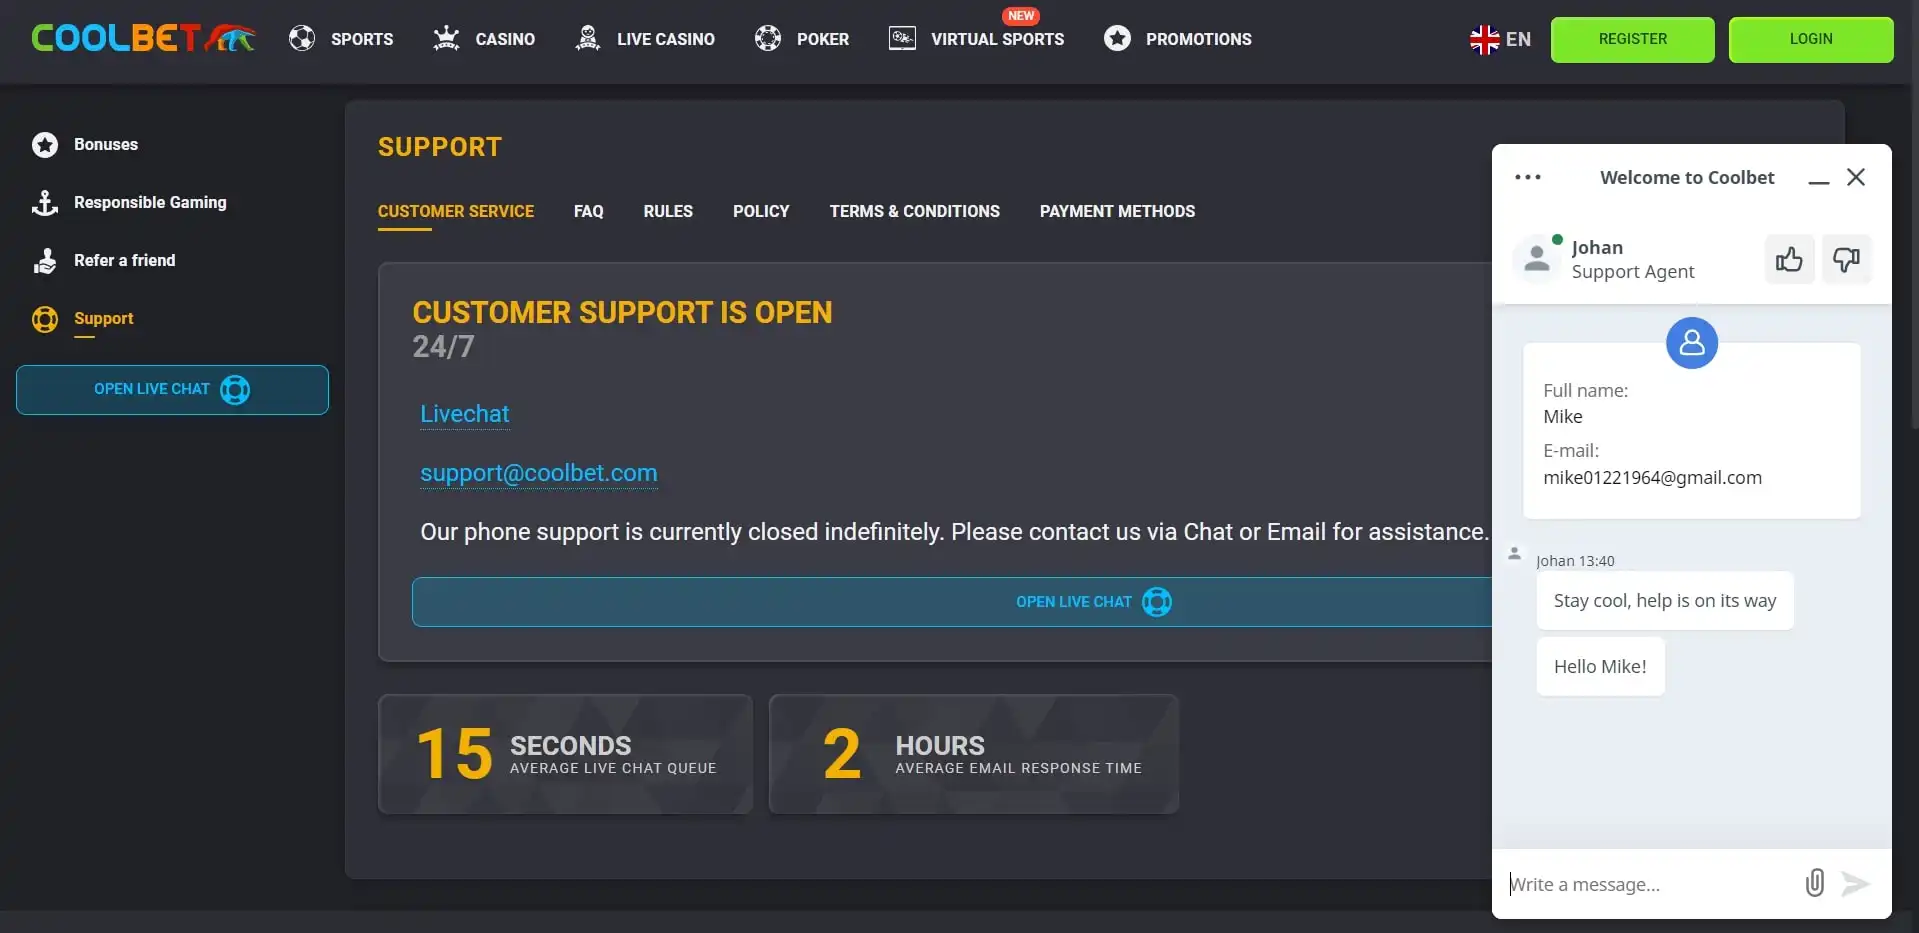Viewport: 1919px width, 933px height.
Task: Focus the Write a message input field
Action: 1650,884
